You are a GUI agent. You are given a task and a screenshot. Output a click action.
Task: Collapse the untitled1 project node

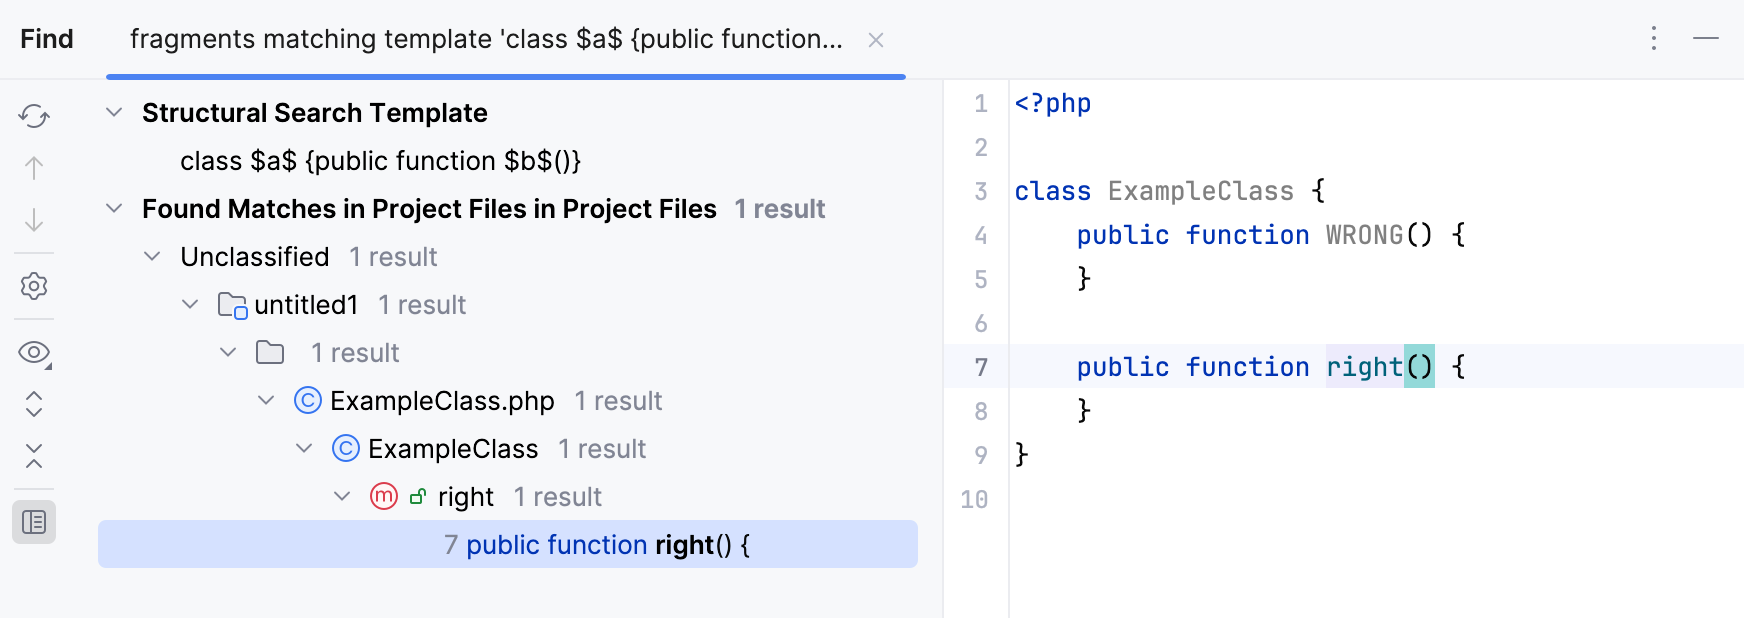coord(191,305)
